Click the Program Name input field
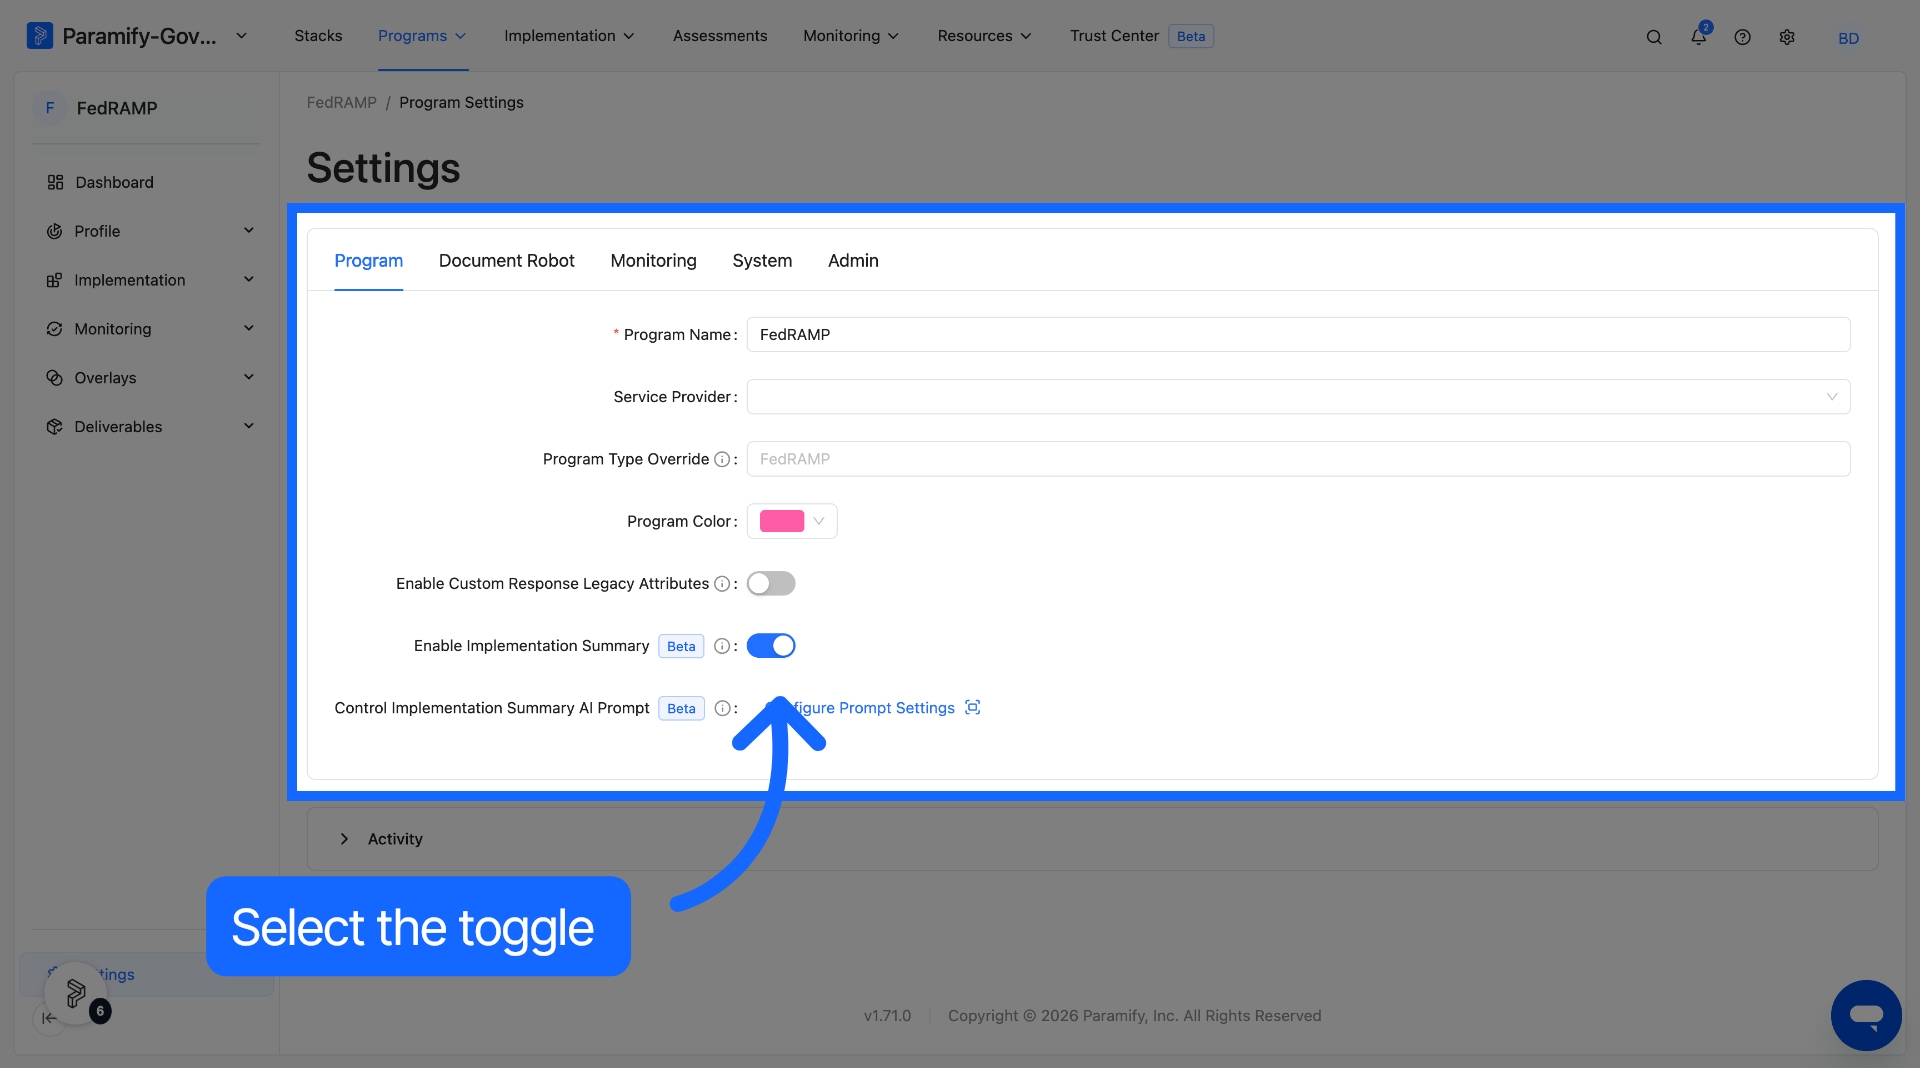Screen dimensions: 1920x1068 [x=1298, y=335]
